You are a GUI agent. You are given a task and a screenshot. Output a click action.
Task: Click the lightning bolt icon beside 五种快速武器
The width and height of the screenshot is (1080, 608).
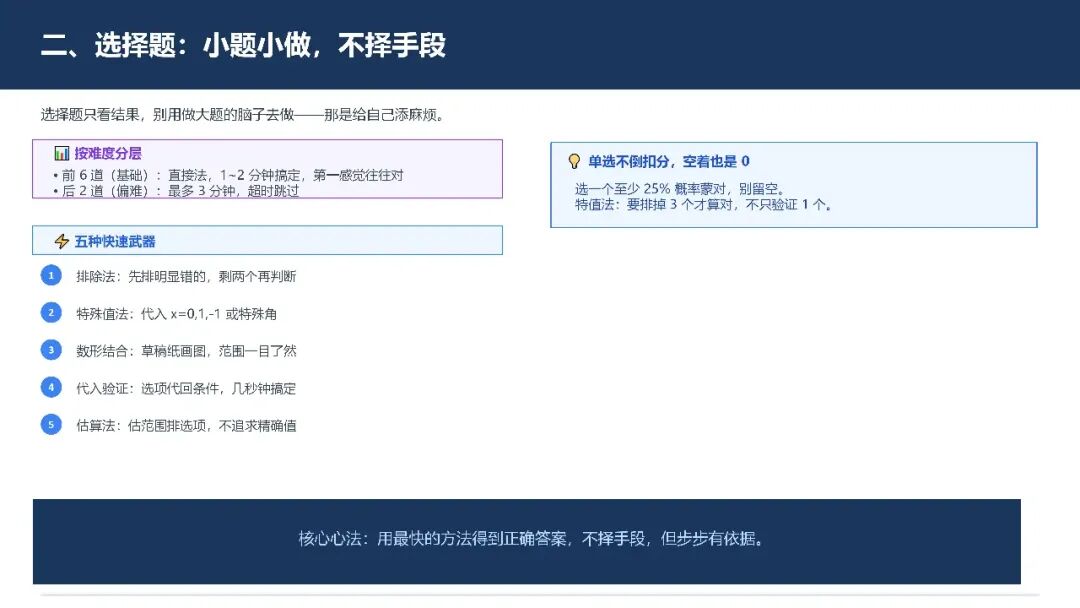(62, 241)
